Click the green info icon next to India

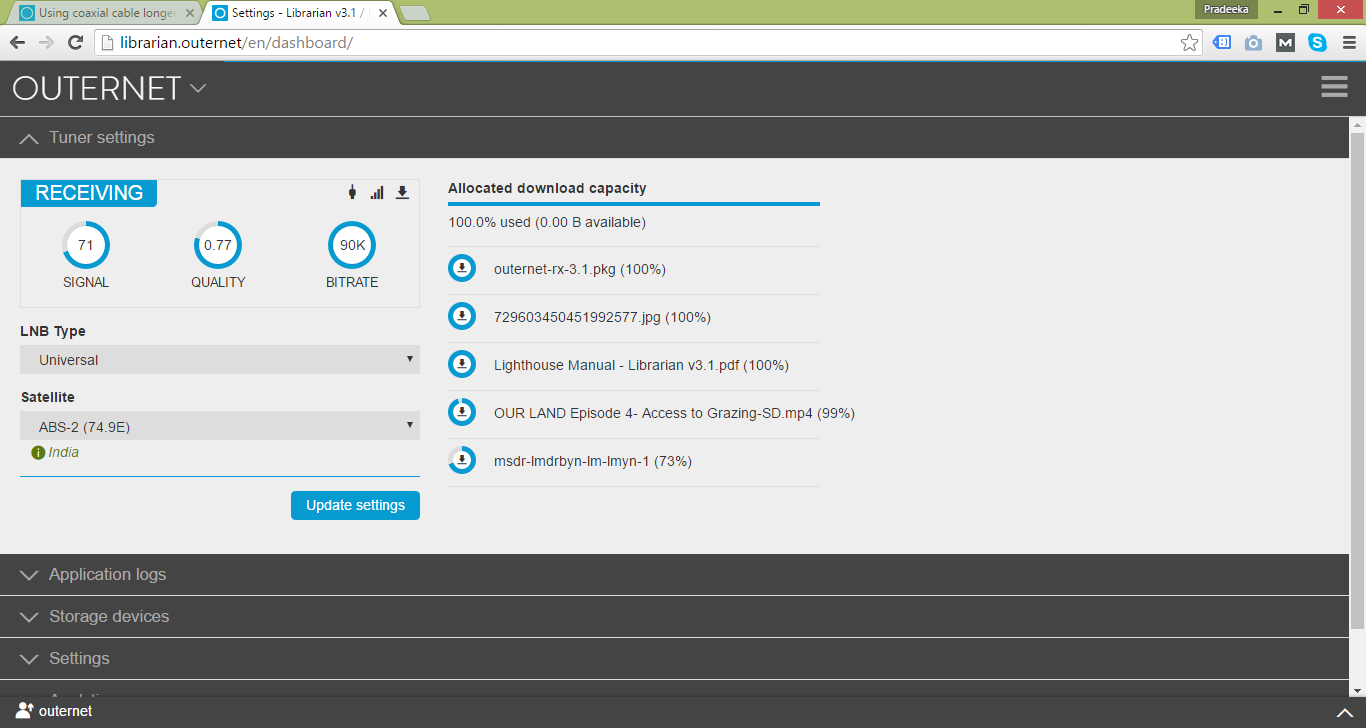coord(38,453)
